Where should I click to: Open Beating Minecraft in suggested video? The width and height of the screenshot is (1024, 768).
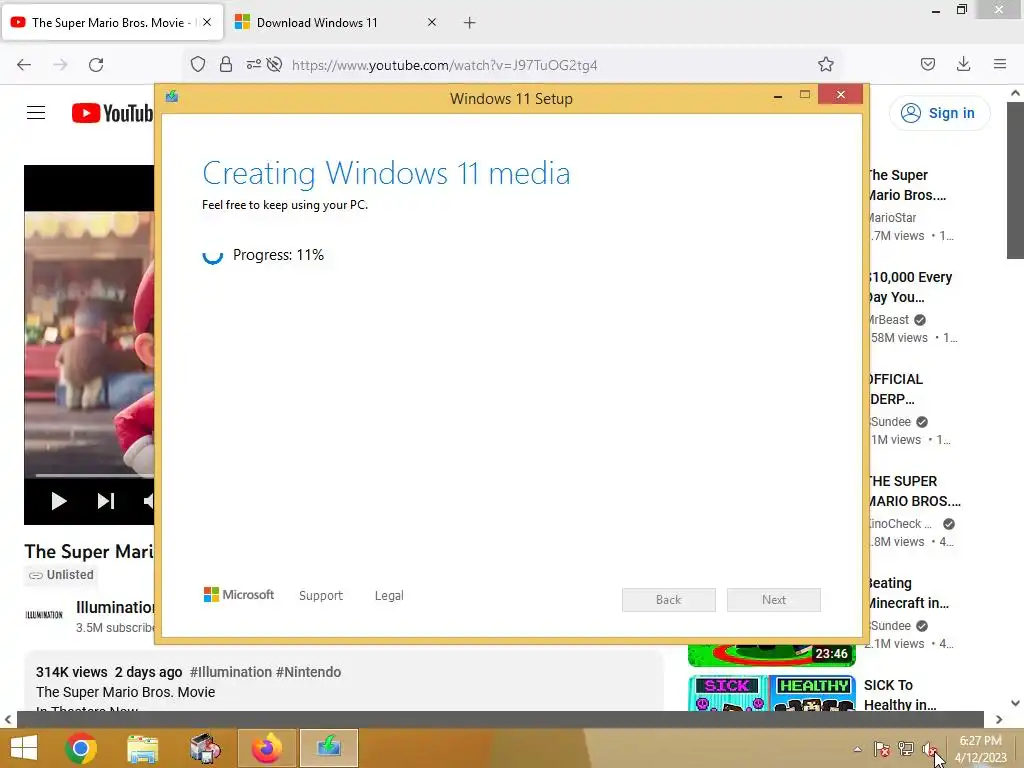tap(908, 593)
